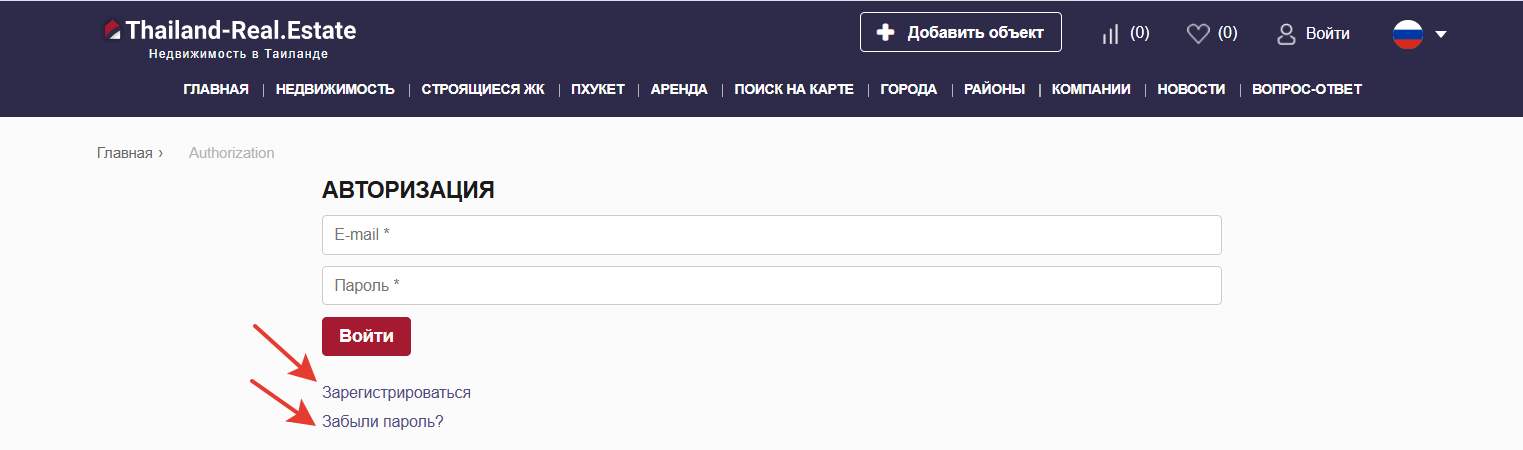Open the ВОПРОС-ОТВЕТ section
This screenshot has height=450, width=1523.
click(x=1307, y=90)
